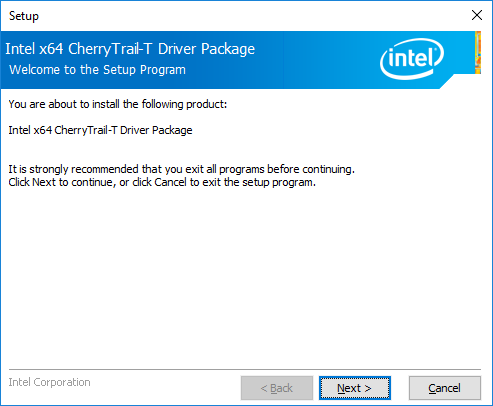Cancel the setup program

(x=445, y=388)
